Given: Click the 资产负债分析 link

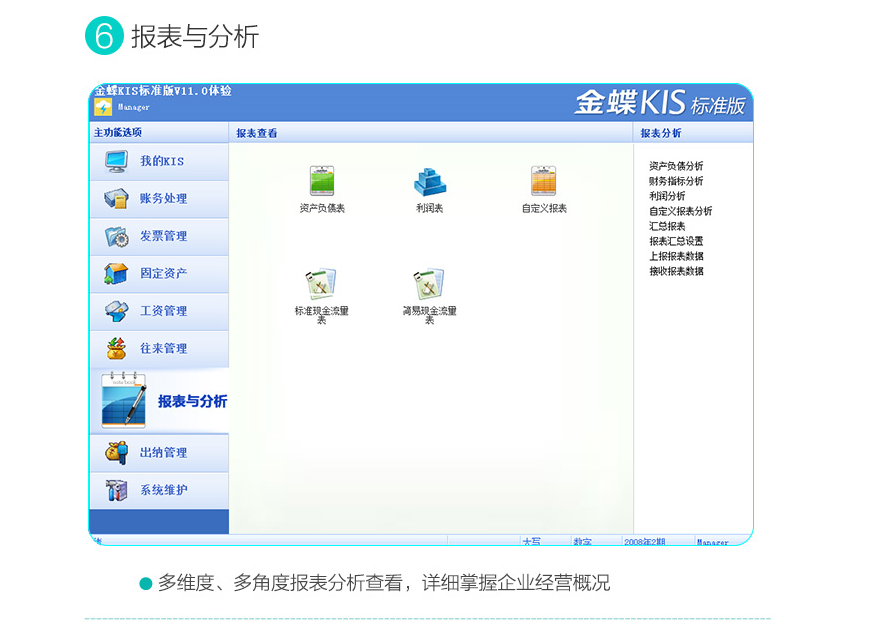Looking at the screenshot, I should coord(676,166).
